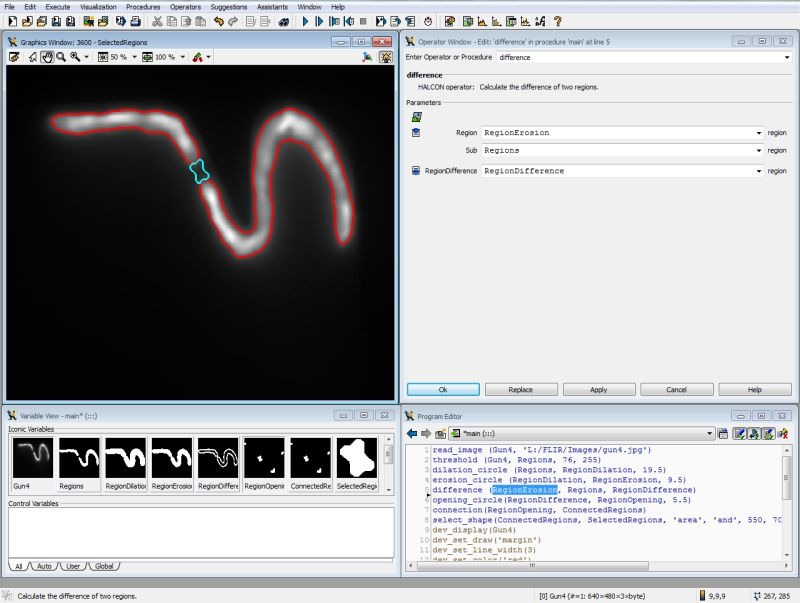
Task: Click the Enter Operator or Procedure field
Action: tap(640, 58)
